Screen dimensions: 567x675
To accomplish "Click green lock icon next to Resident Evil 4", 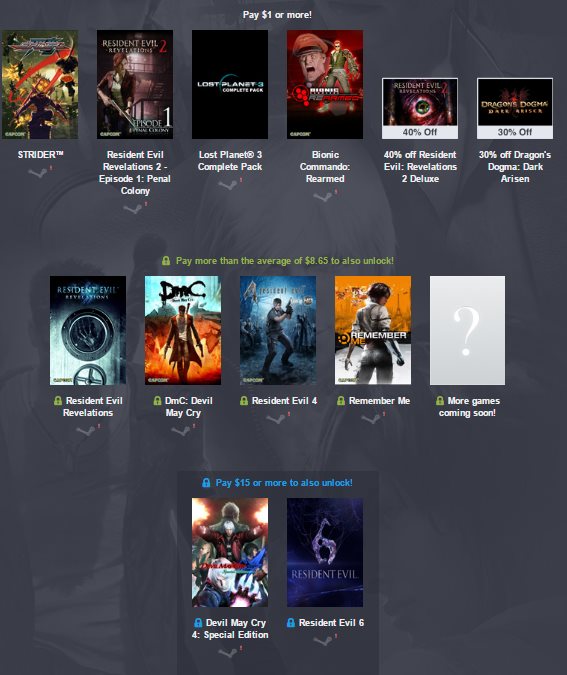I will tap(244, 401).
